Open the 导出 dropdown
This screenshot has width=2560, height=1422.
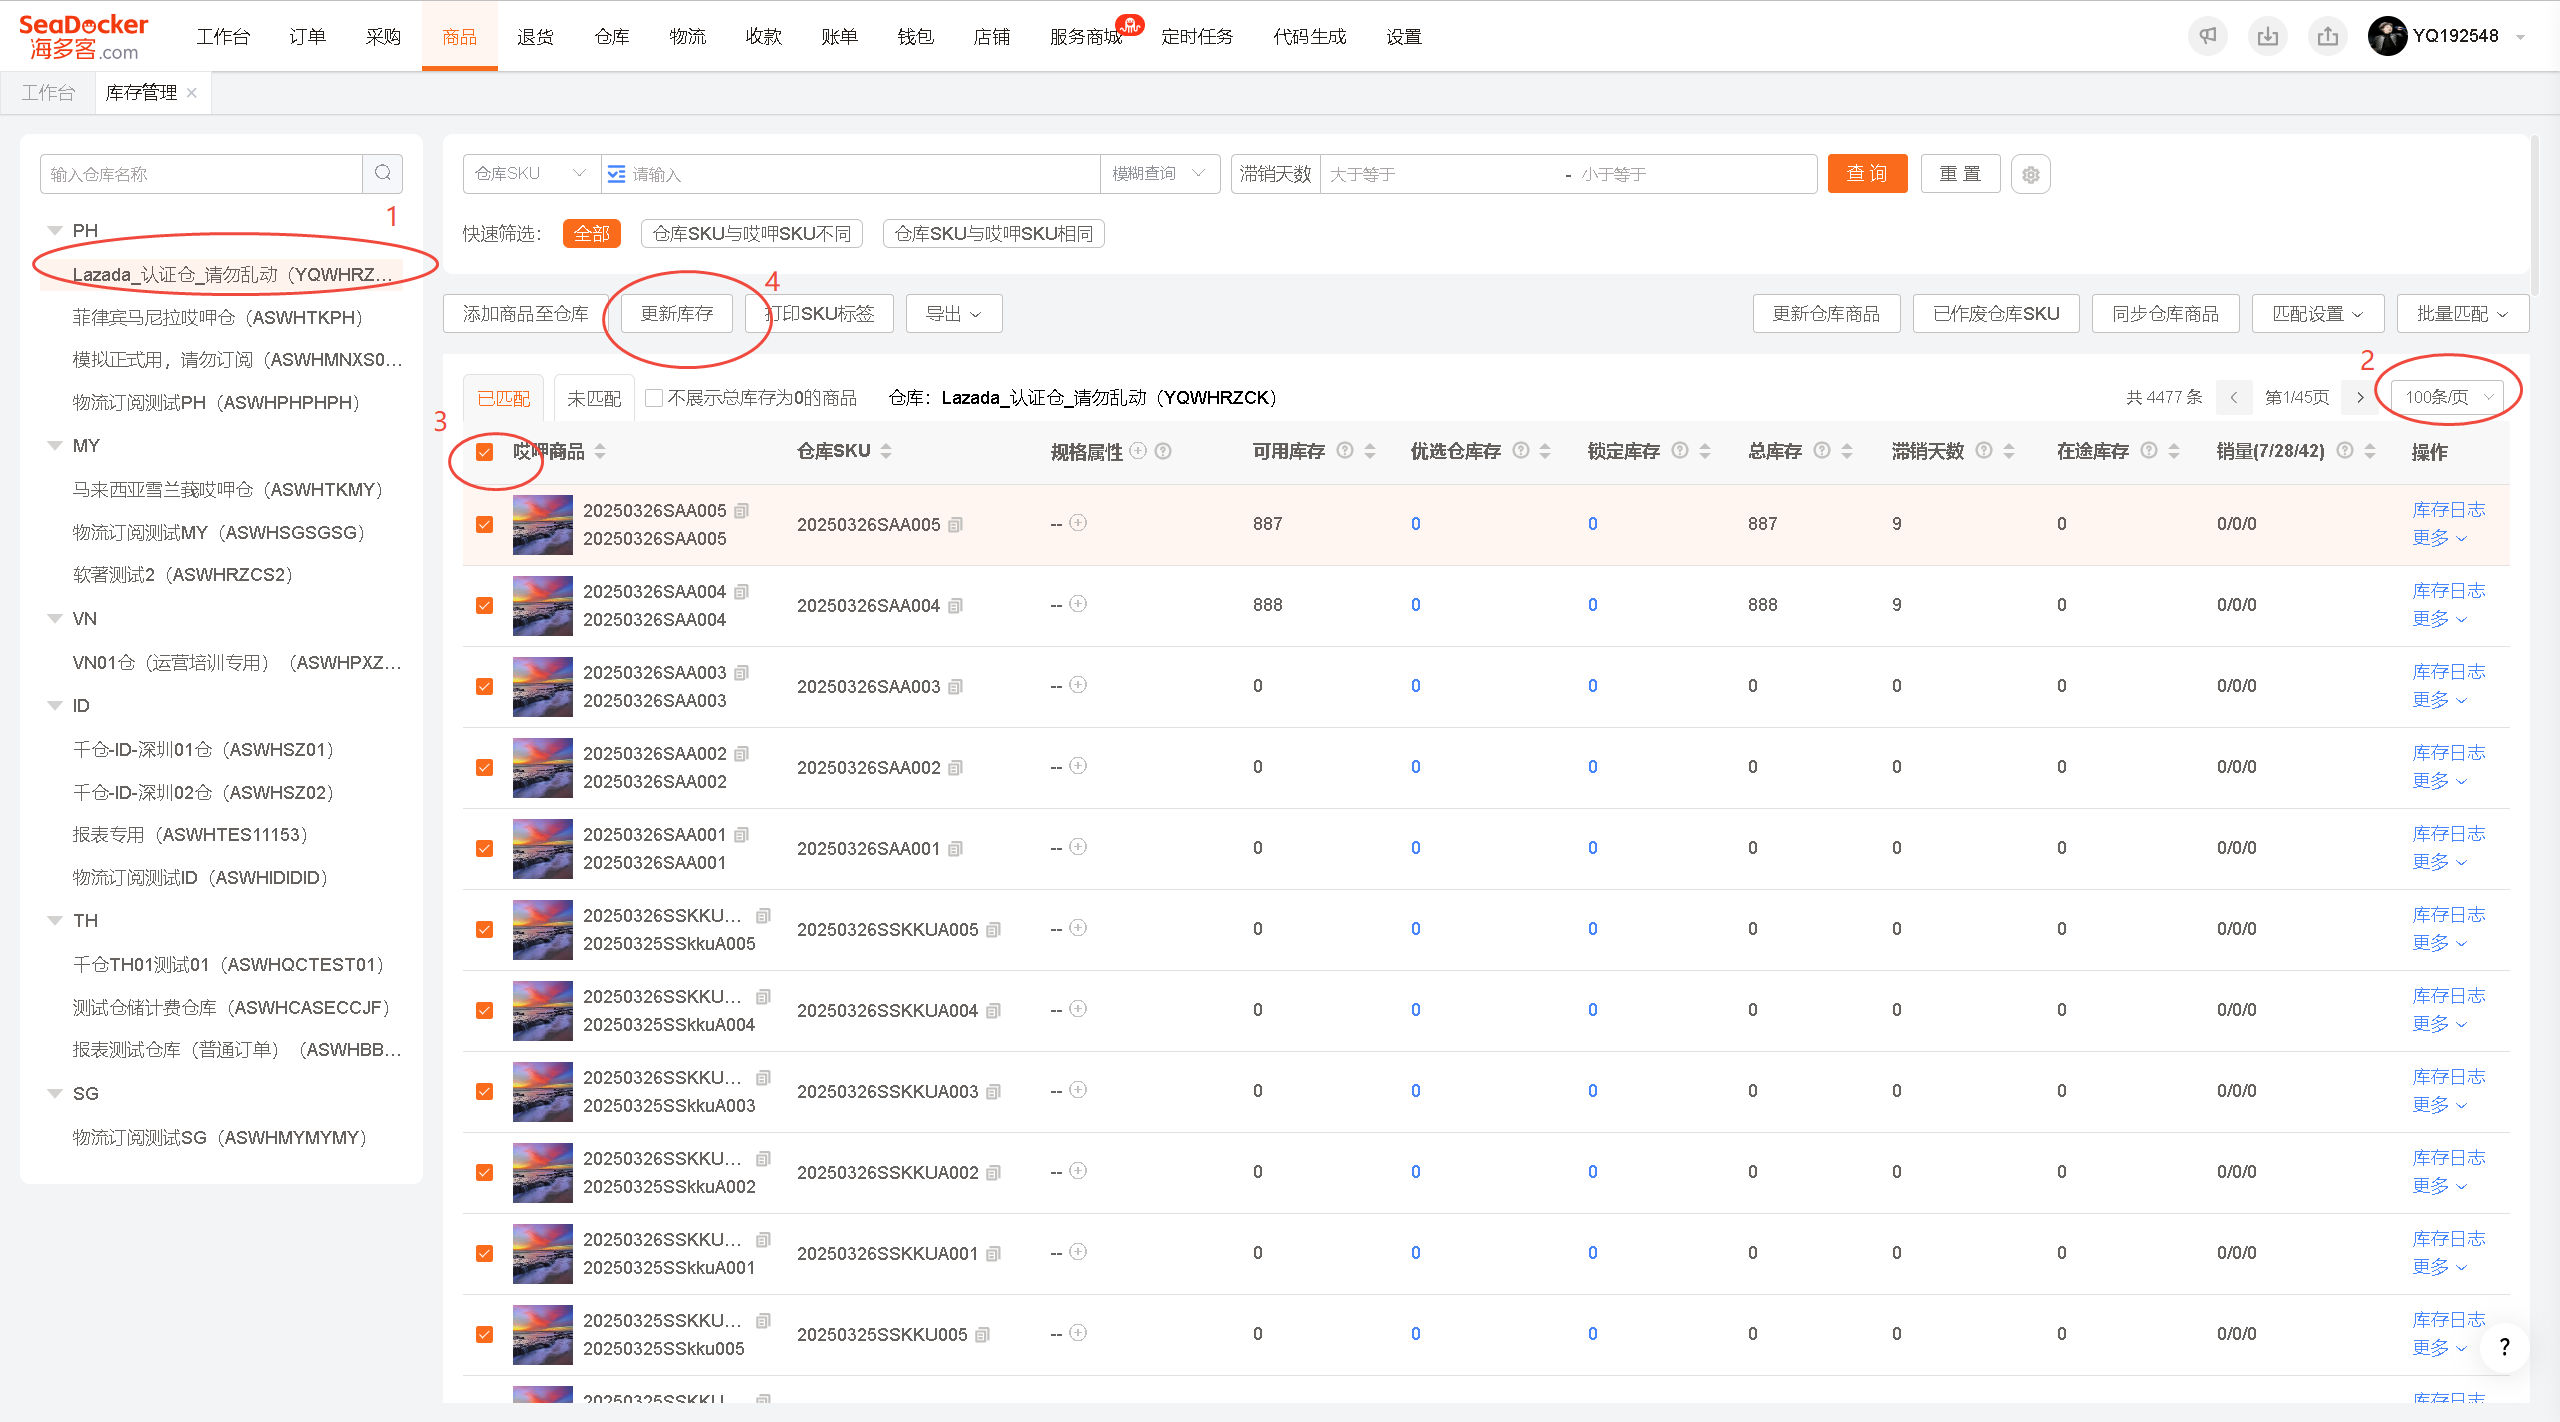coord(954,314)
